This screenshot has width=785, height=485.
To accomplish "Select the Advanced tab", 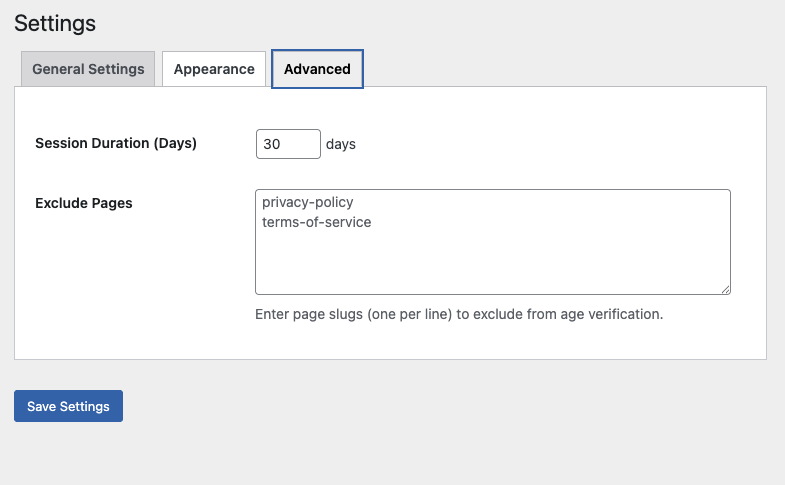I will pyautogui.click(x=317, y=69).
